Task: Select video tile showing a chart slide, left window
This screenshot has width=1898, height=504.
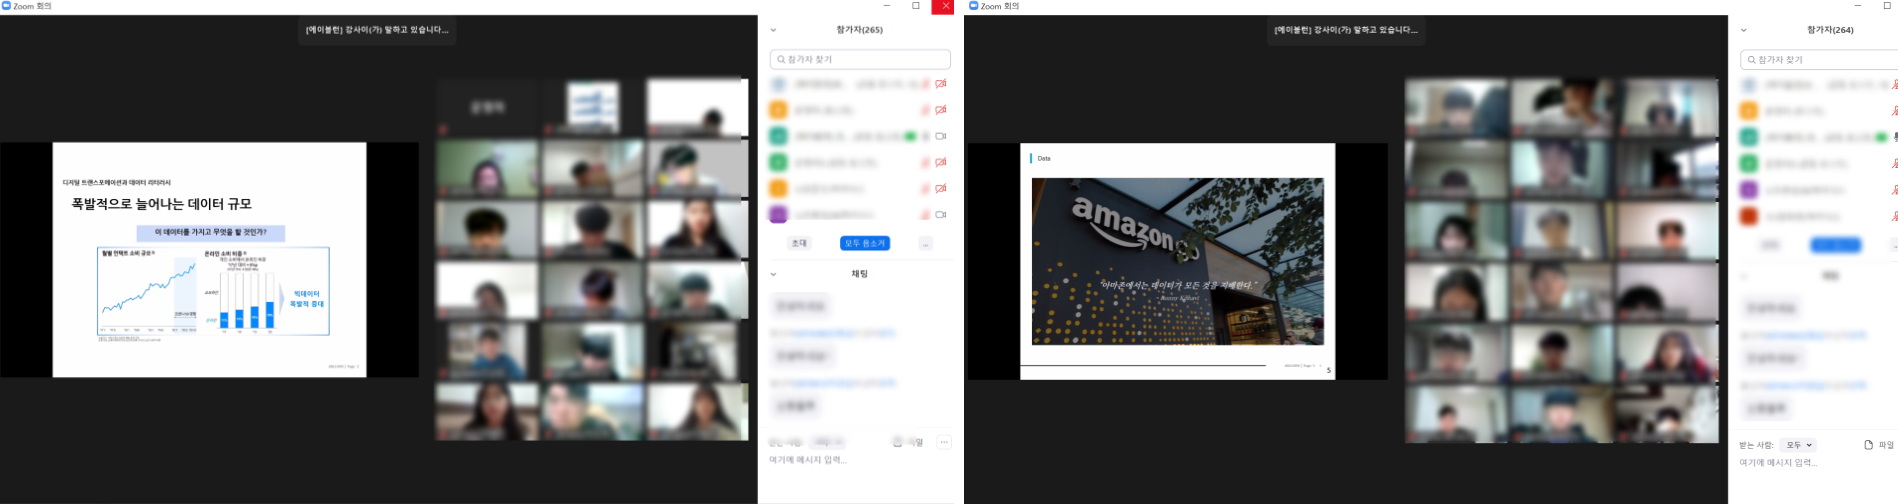Action: (592, 107)
